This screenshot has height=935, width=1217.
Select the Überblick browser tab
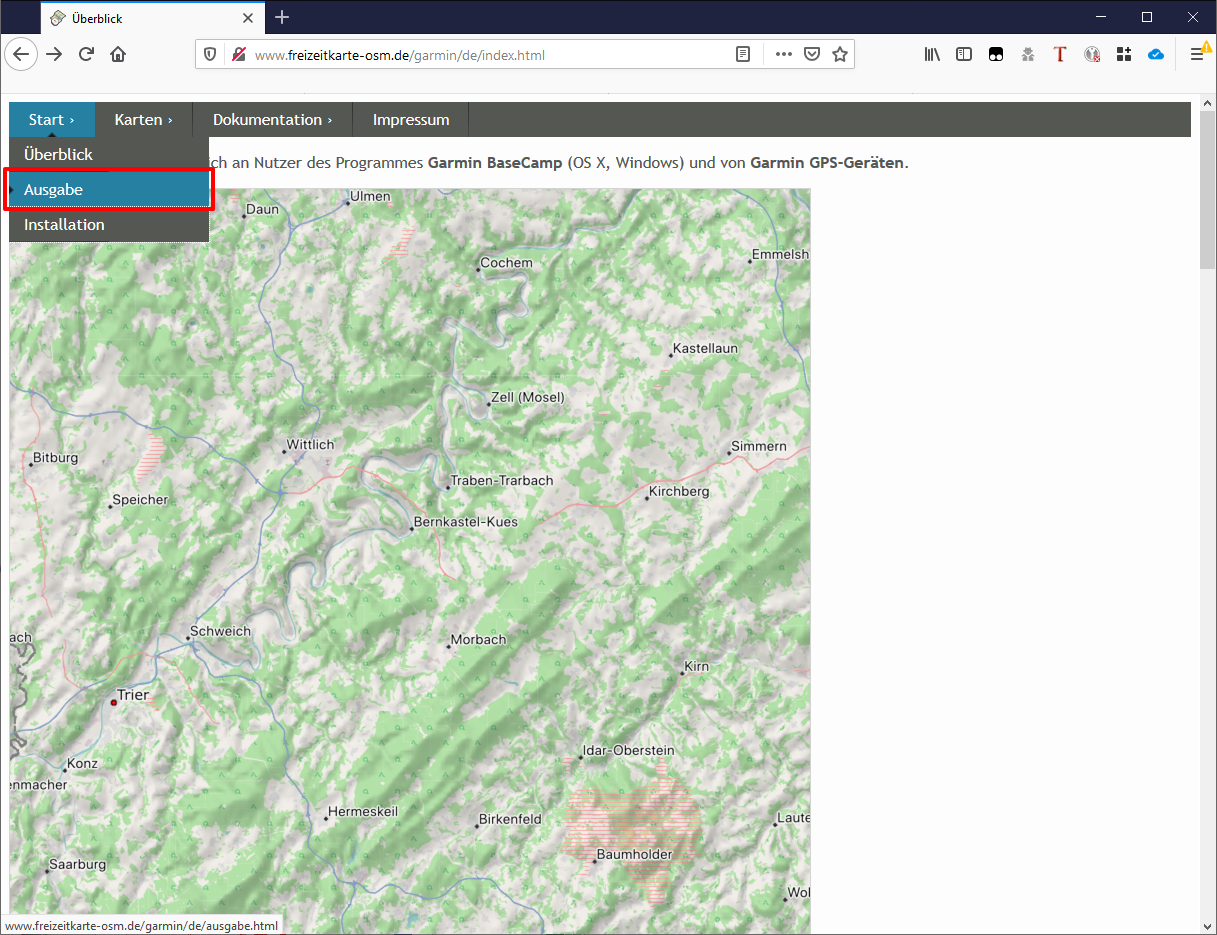tap(153, 18)
